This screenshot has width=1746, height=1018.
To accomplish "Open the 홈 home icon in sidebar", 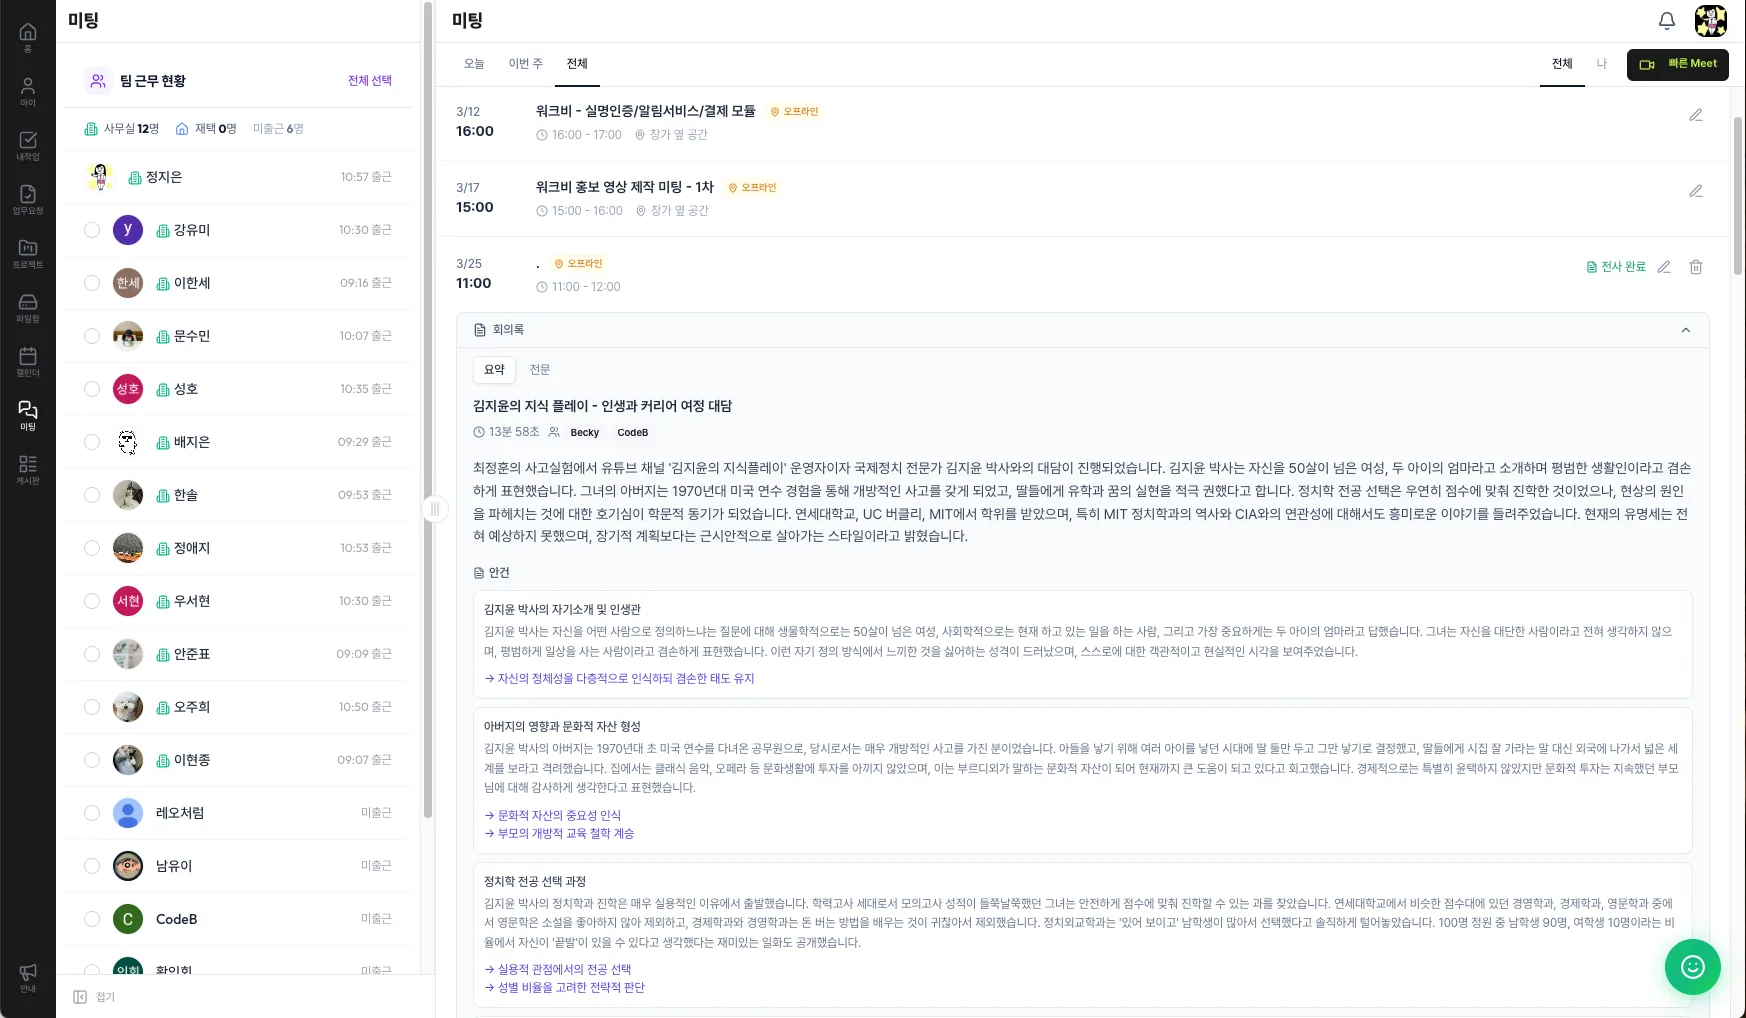I will (28, 37).
